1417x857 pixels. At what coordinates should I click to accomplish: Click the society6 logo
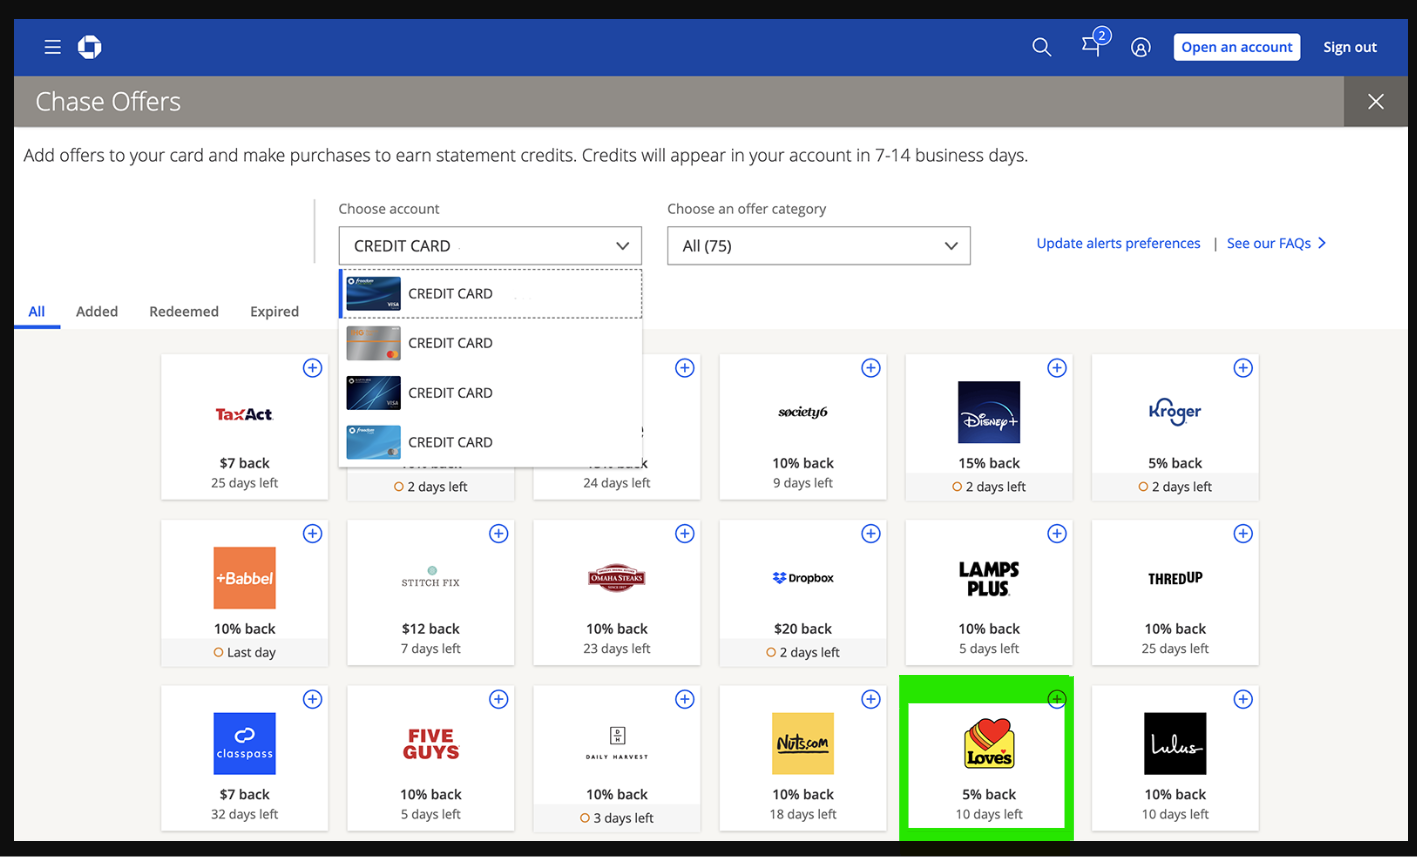[803, 412]
